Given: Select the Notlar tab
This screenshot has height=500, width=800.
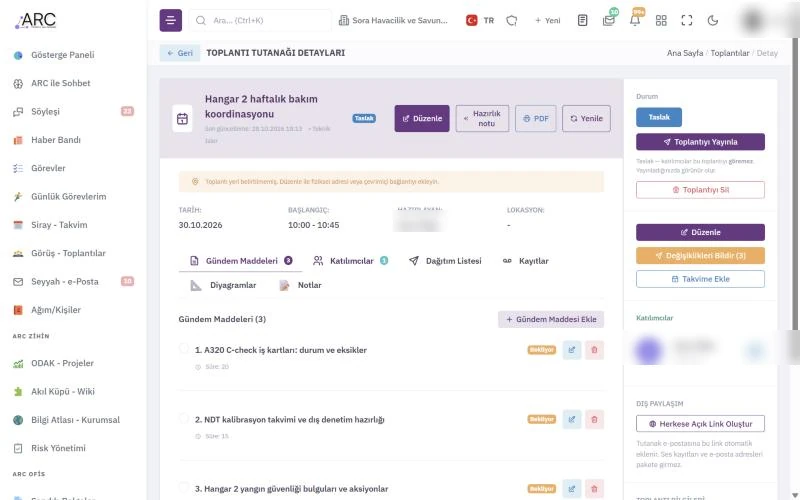Looking at the screenshot, I should pyautogui.click(x=301, y=285).
